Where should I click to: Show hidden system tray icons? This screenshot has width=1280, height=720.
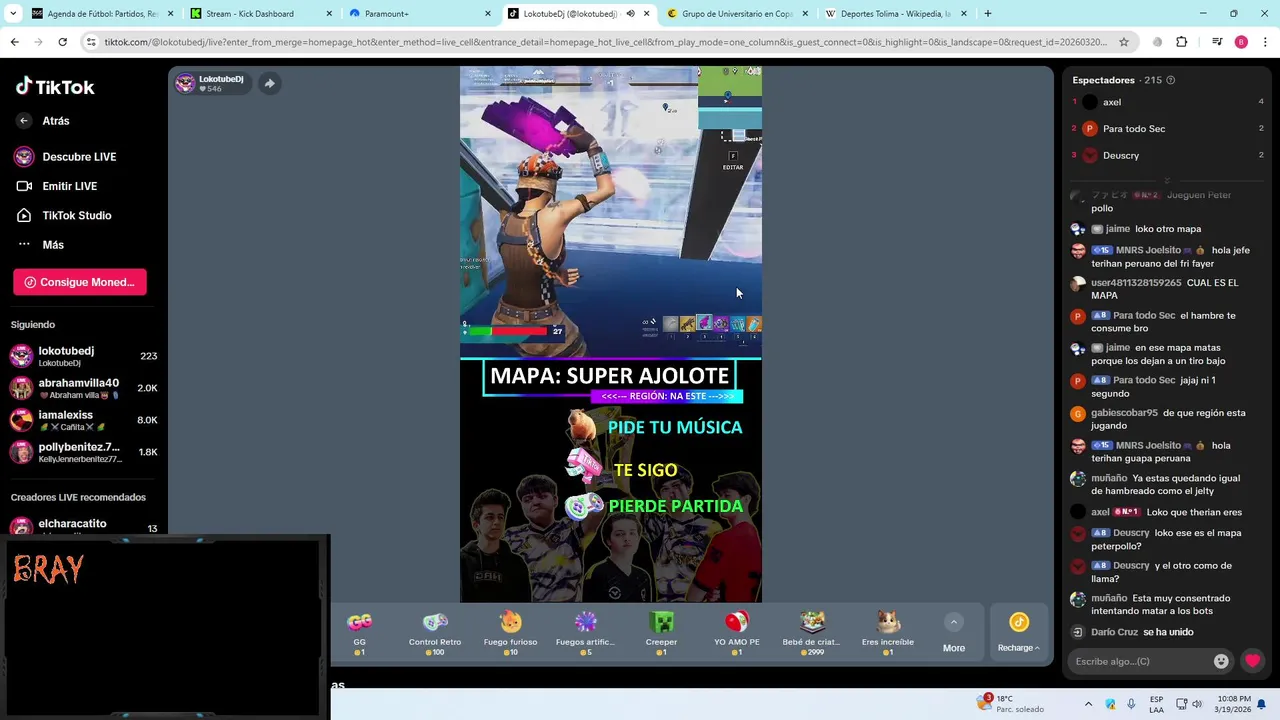[1088, 704]
